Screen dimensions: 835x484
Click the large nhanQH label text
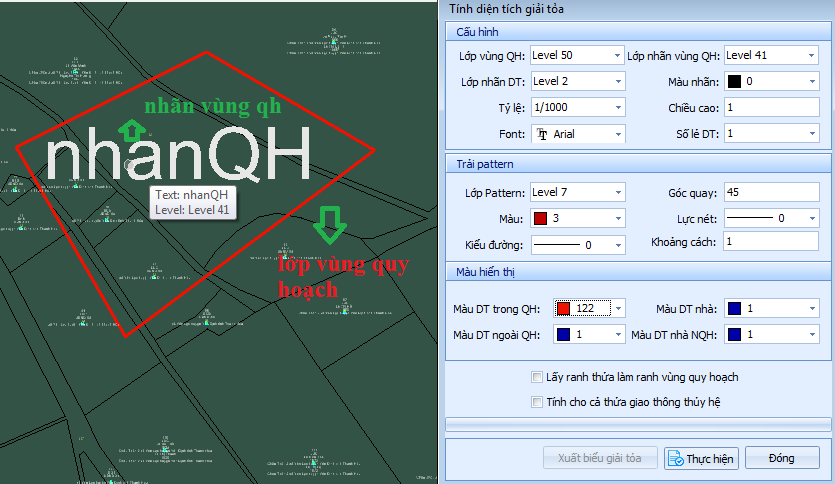pos(178,156)
